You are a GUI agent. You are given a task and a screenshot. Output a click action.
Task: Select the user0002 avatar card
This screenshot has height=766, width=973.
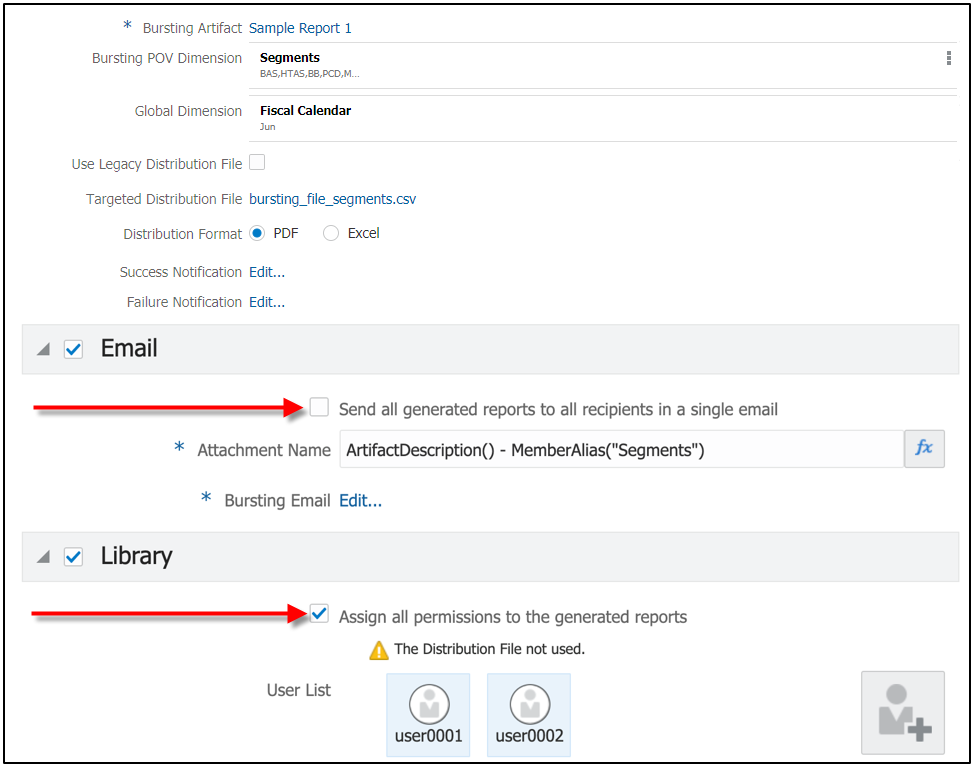529,714
